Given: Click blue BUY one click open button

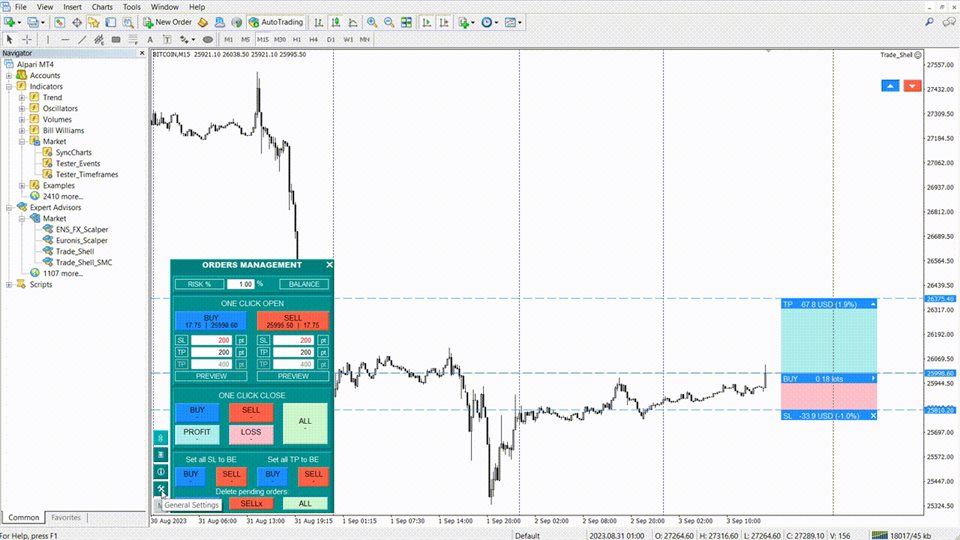Looking at the screenshot, I should click(x=211, y=321).
